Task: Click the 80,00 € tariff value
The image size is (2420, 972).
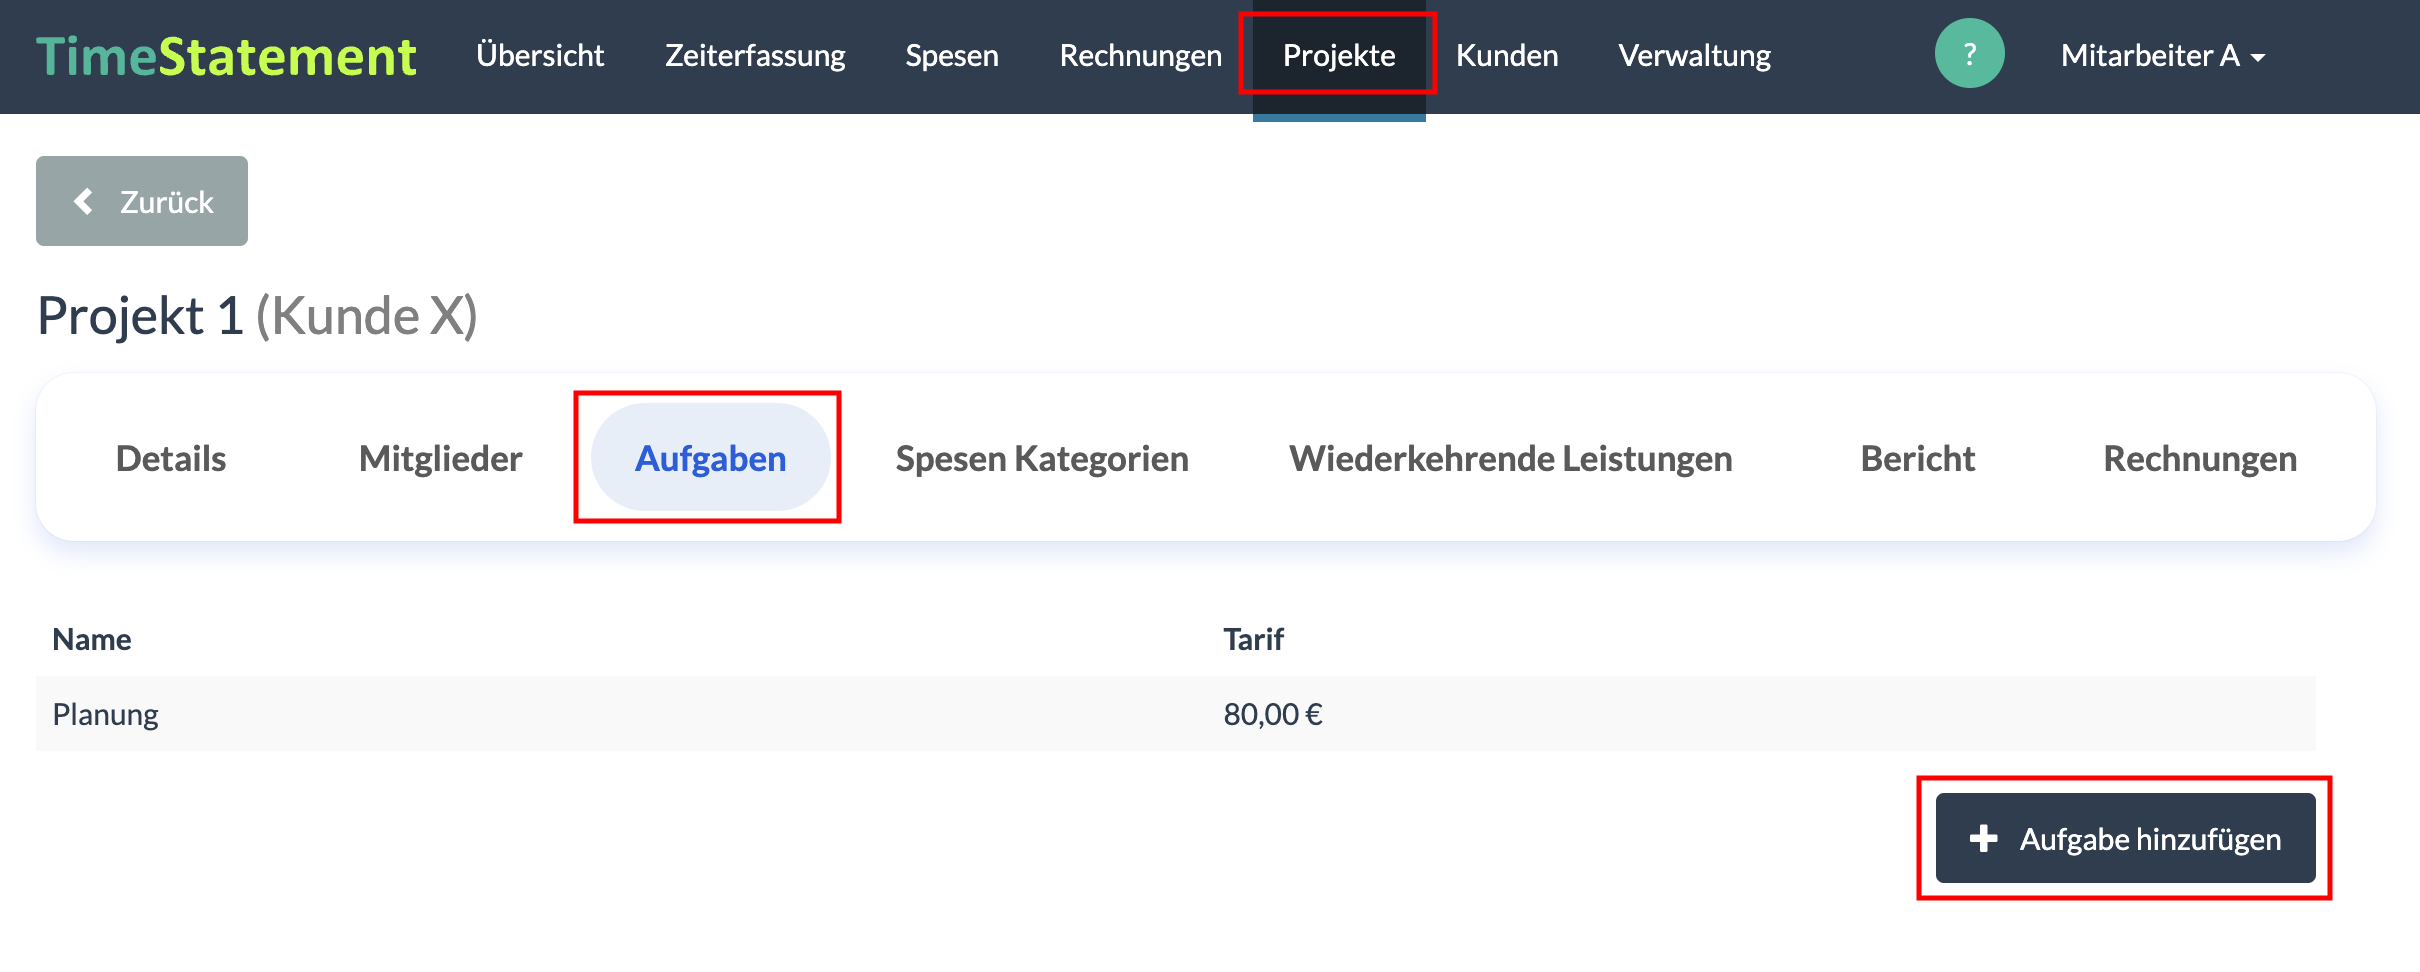Action: coord(1273,714)
